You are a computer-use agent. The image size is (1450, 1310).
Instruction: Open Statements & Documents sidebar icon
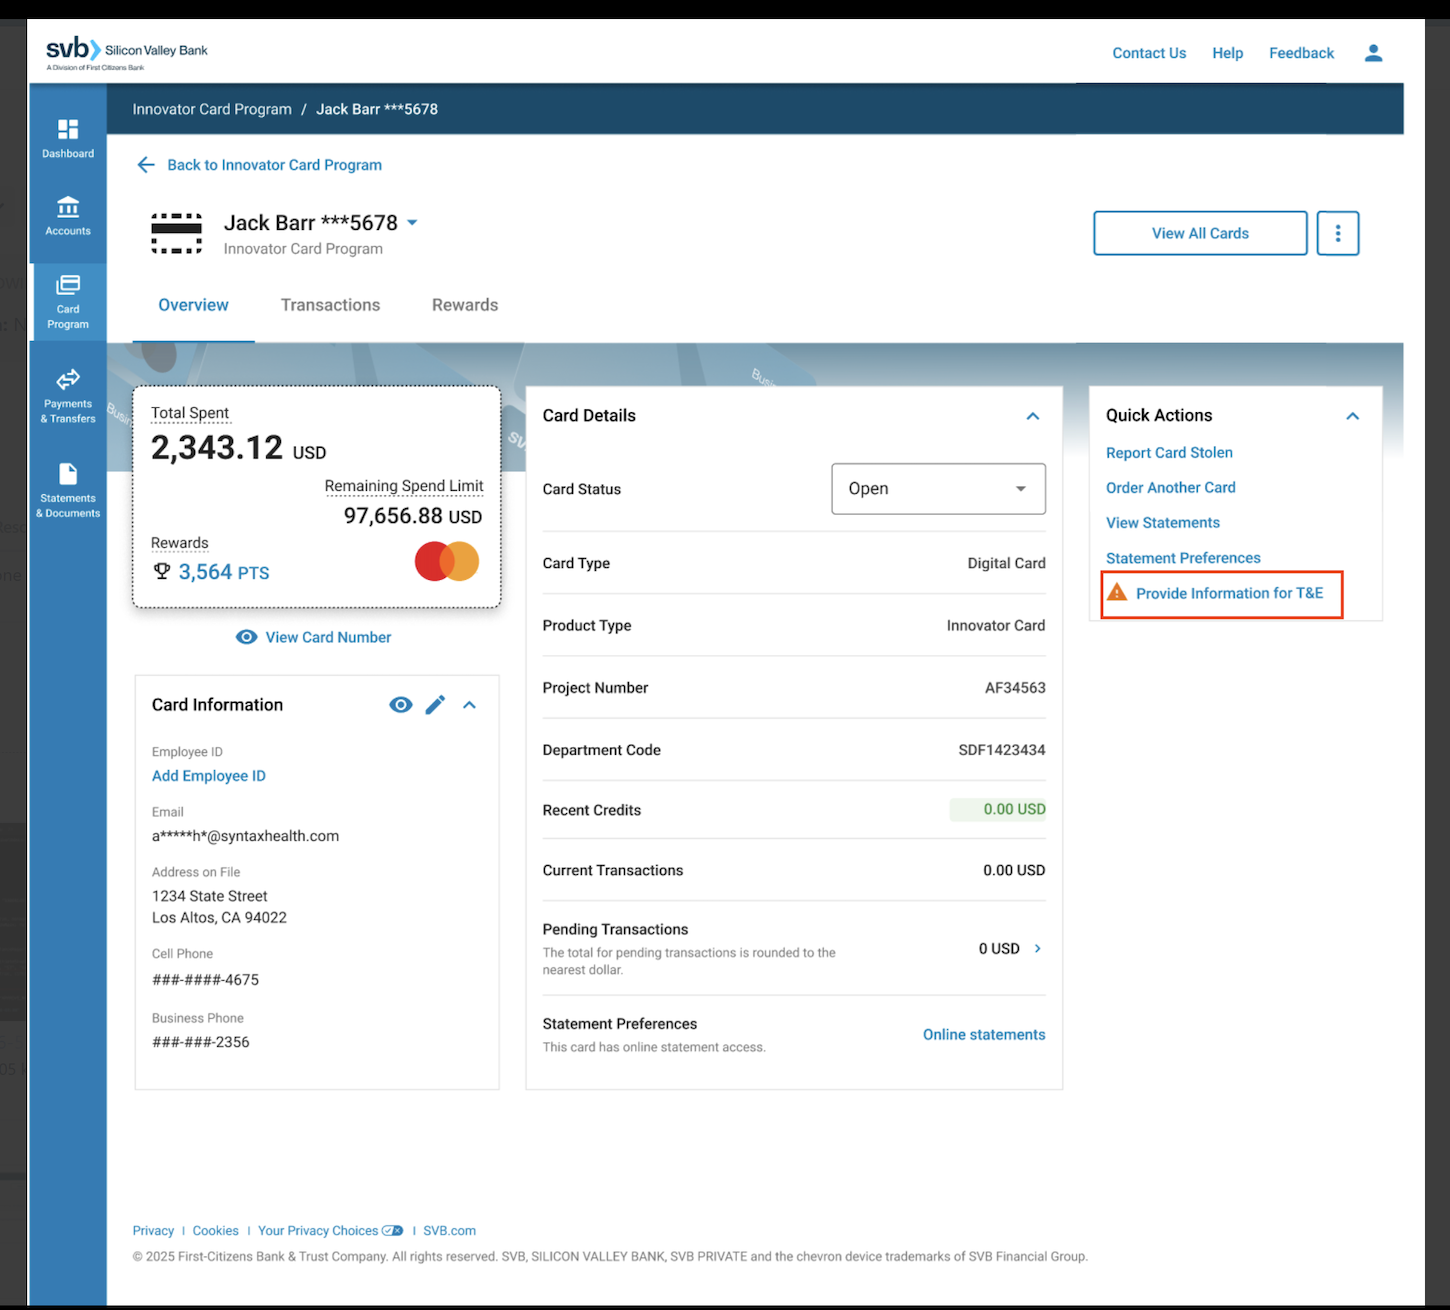[68, 490]
